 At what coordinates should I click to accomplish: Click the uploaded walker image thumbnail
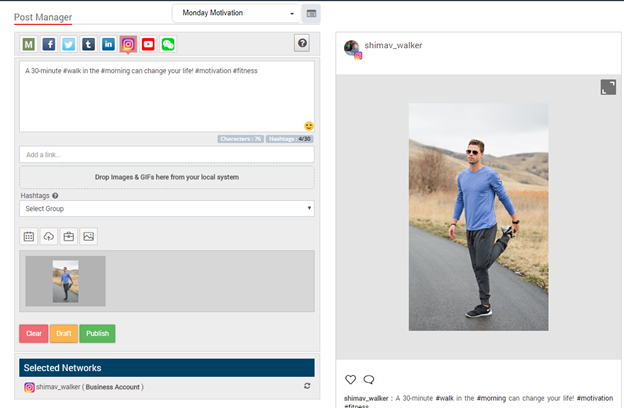(x=65, y=281)
